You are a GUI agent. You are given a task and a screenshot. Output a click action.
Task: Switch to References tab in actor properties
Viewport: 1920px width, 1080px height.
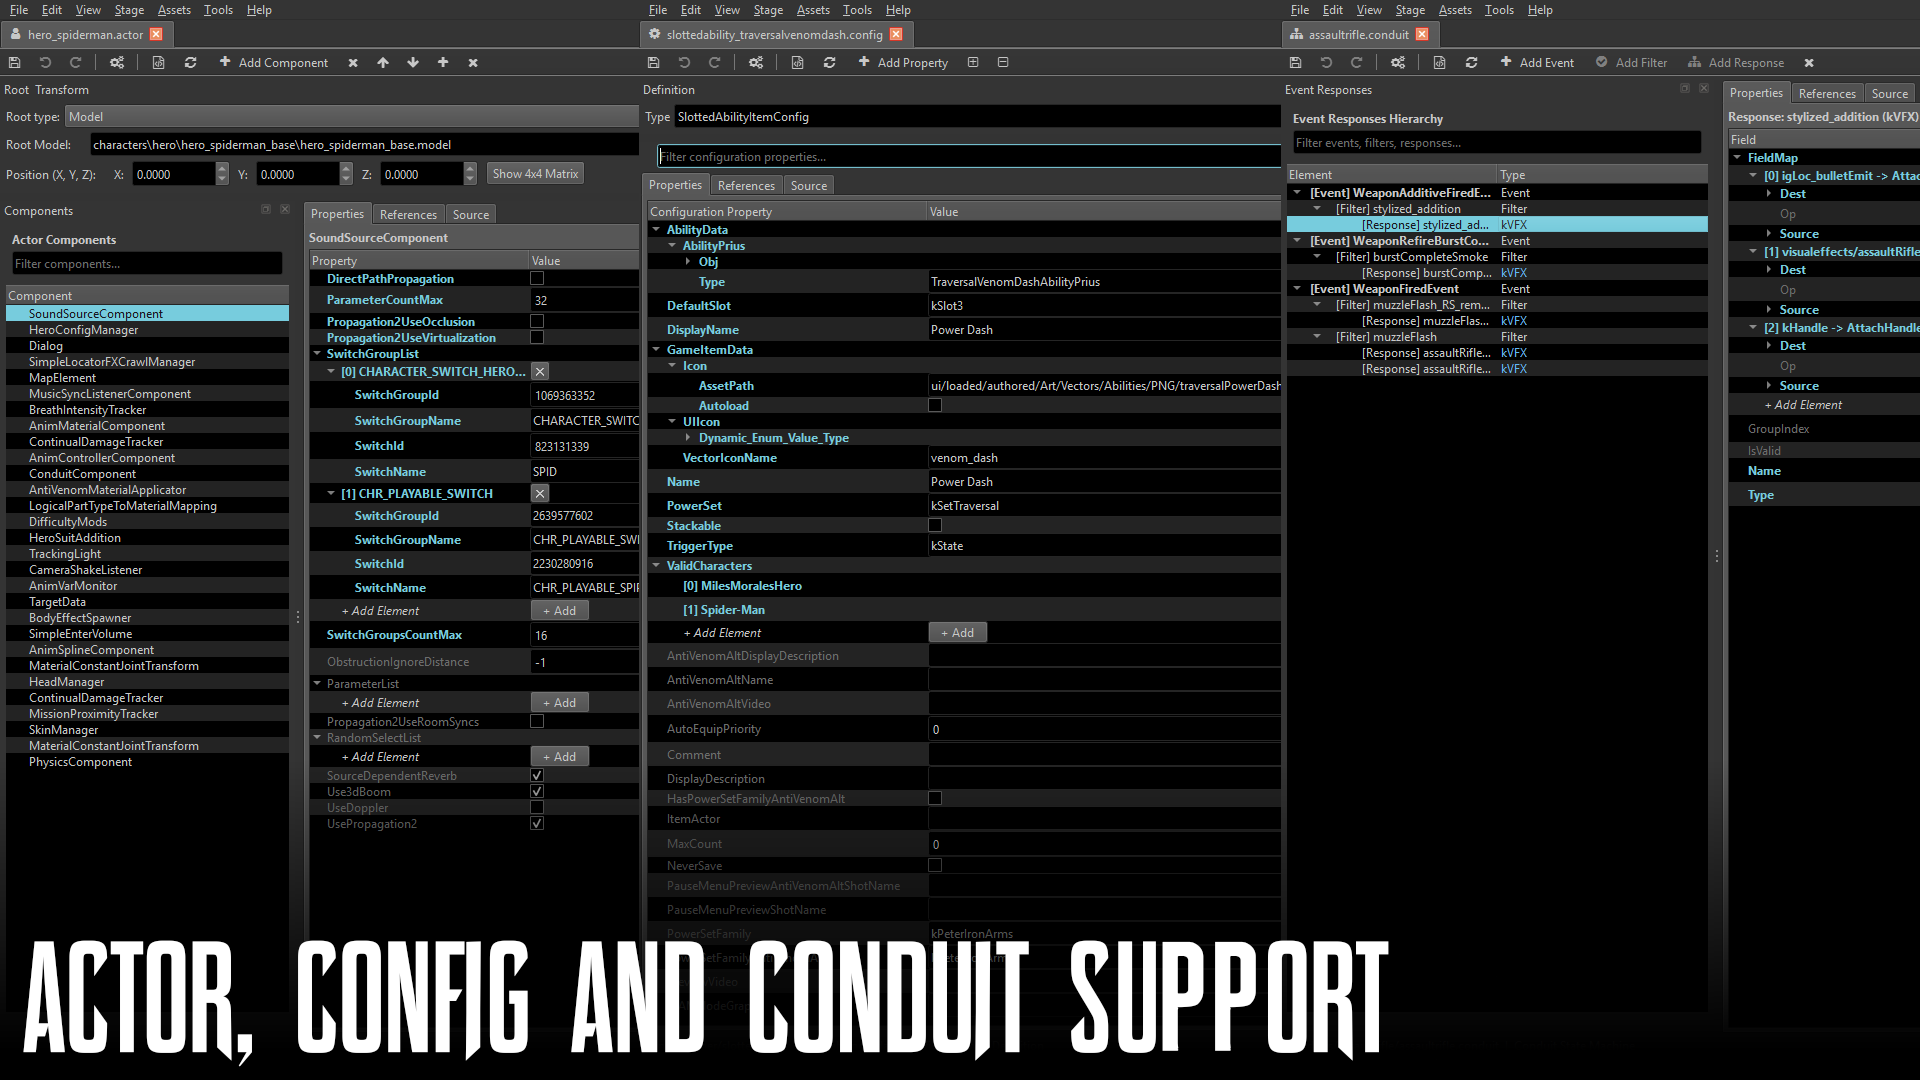408,215
